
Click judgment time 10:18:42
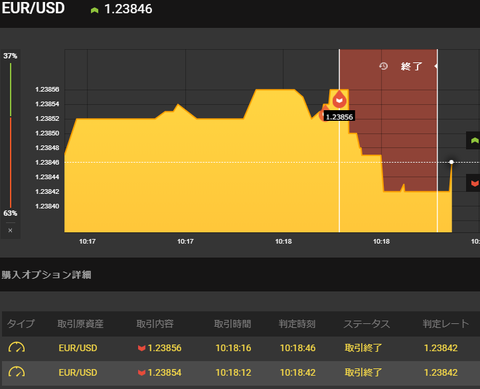[298, 373]
